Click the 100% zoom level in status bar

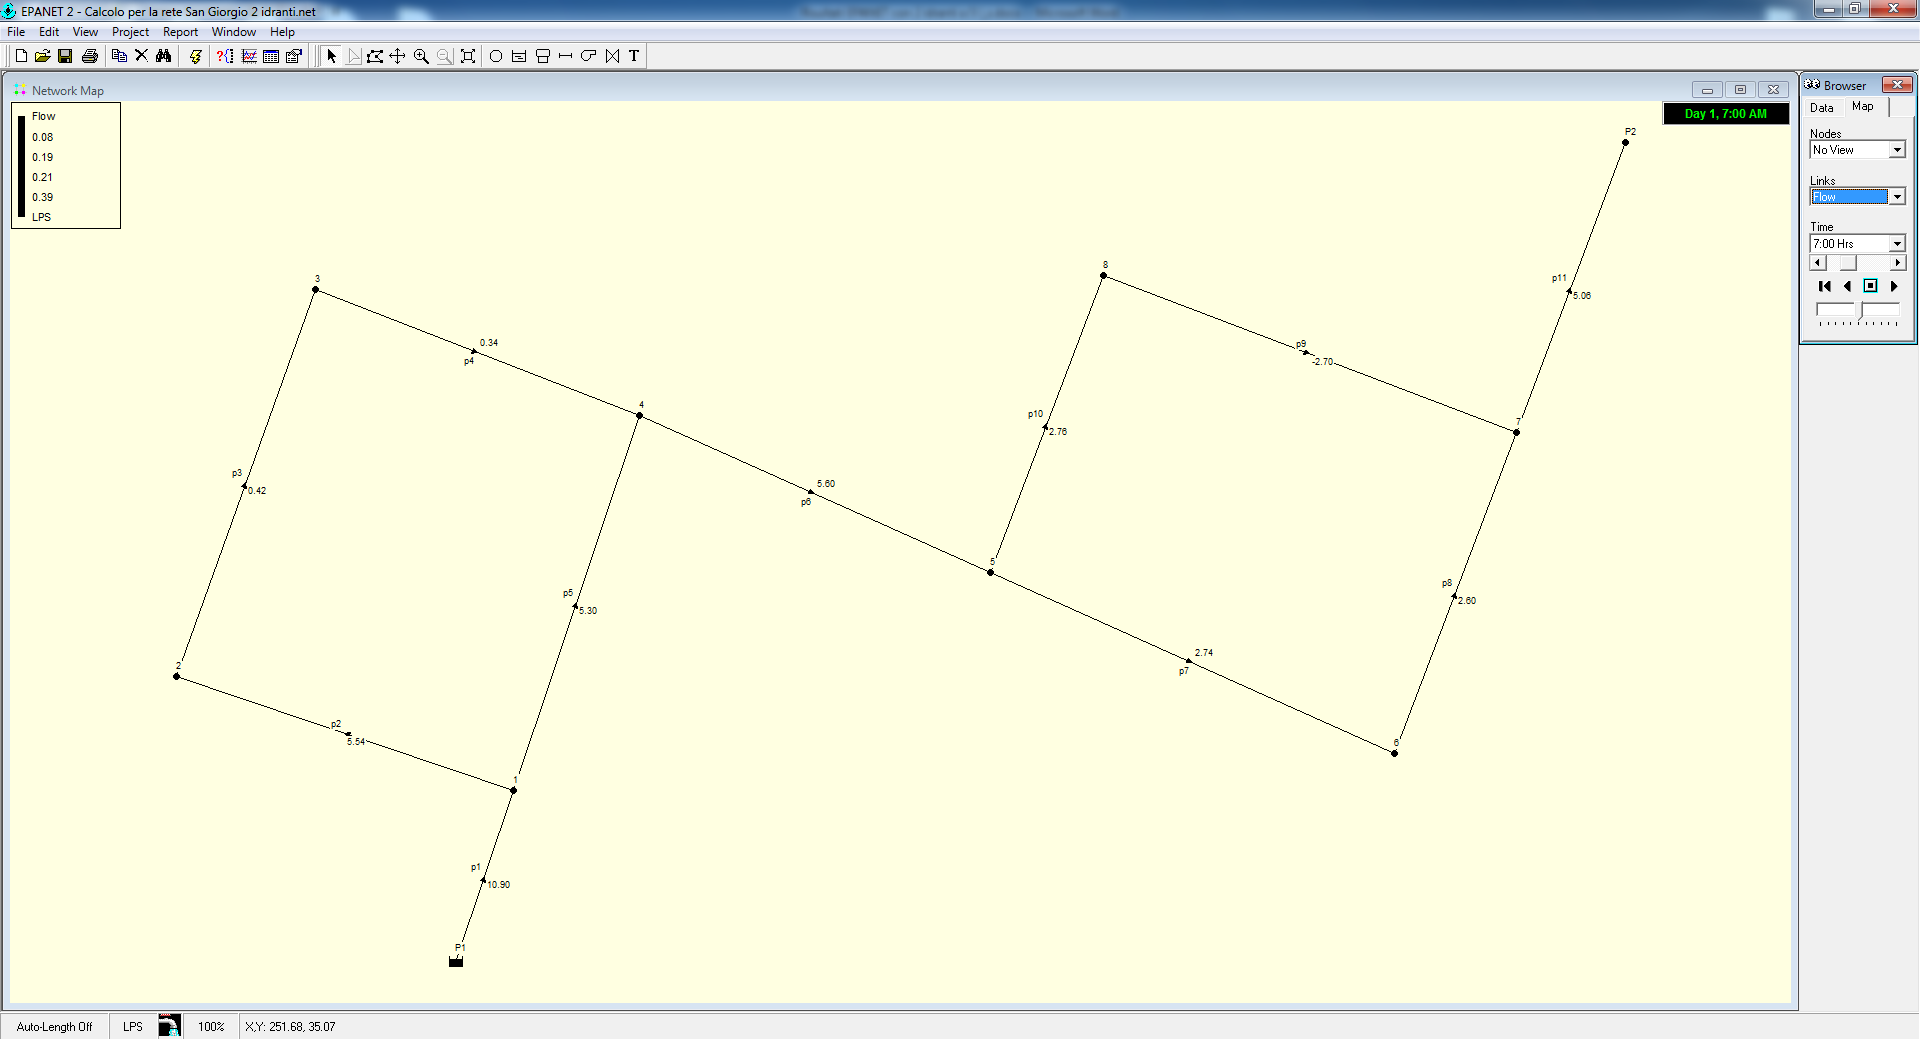(211, 1027)
